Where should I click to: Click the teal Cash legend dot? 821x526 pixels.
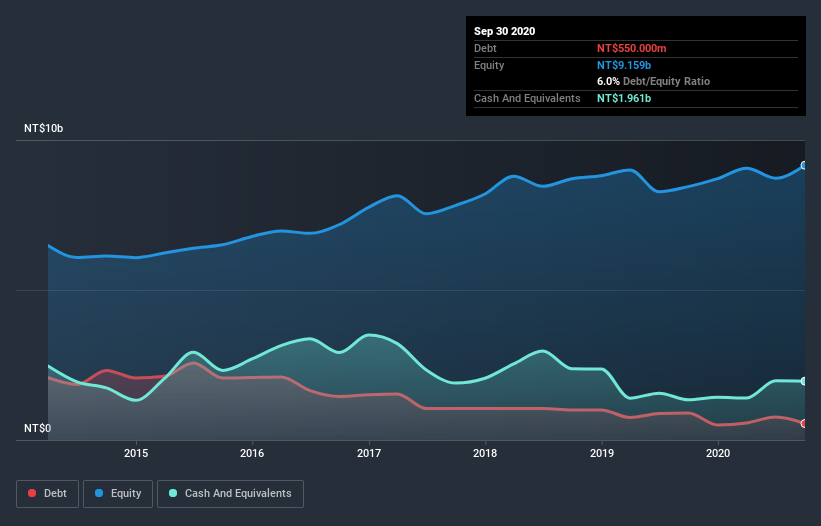[x=173, y=493]
